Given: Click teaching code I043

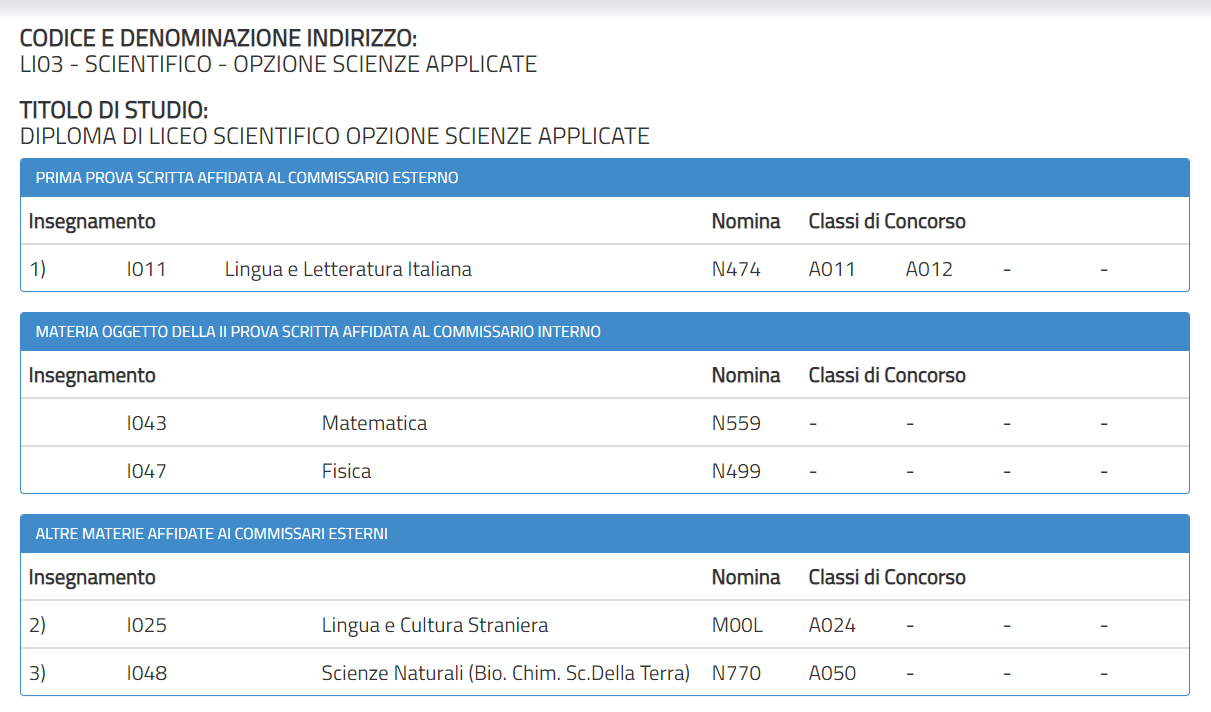Looking at the screenshot, I should tap(146, 423).
